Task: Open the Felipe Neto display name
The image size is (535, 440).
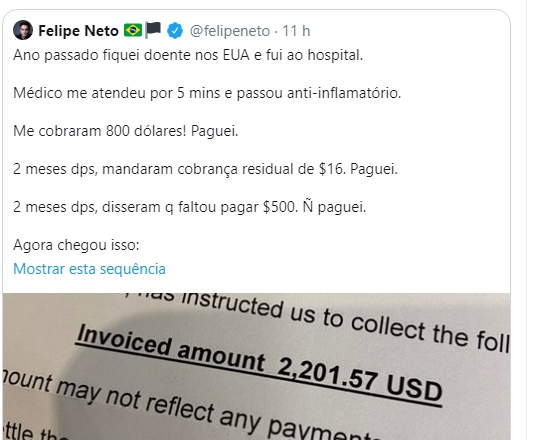Action: pos(78,31)
